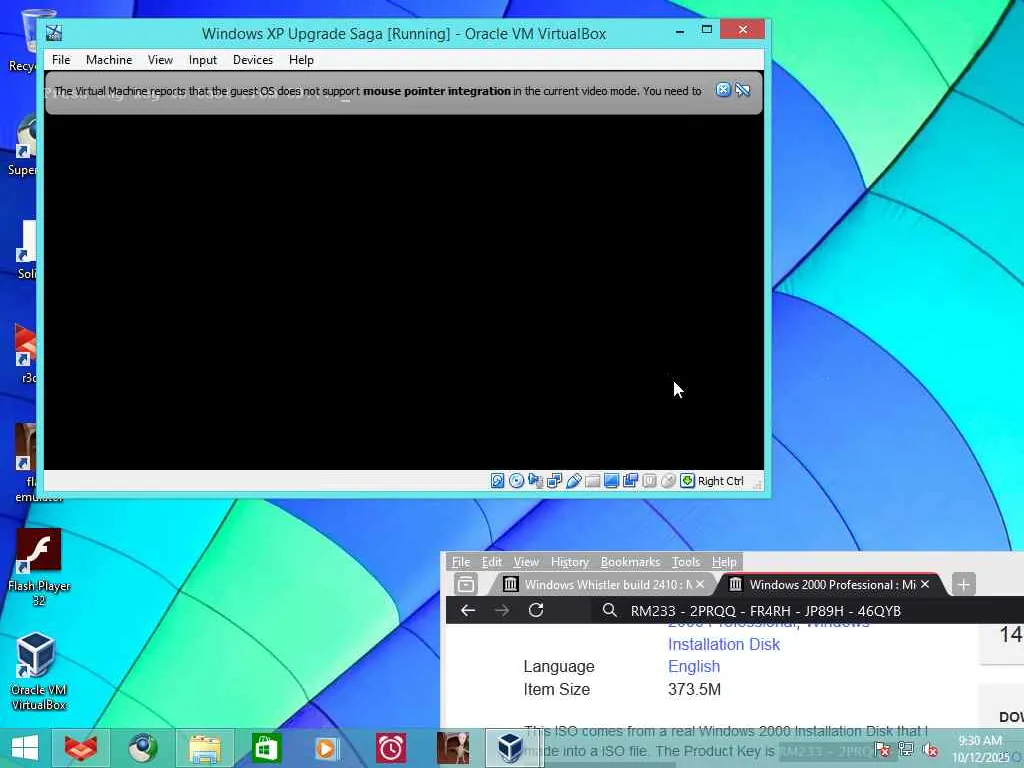This screenshot has height=768, width=1024.
Task: Click the hard disk activity indicator in VirtualBox
Action: coord(497,481)
